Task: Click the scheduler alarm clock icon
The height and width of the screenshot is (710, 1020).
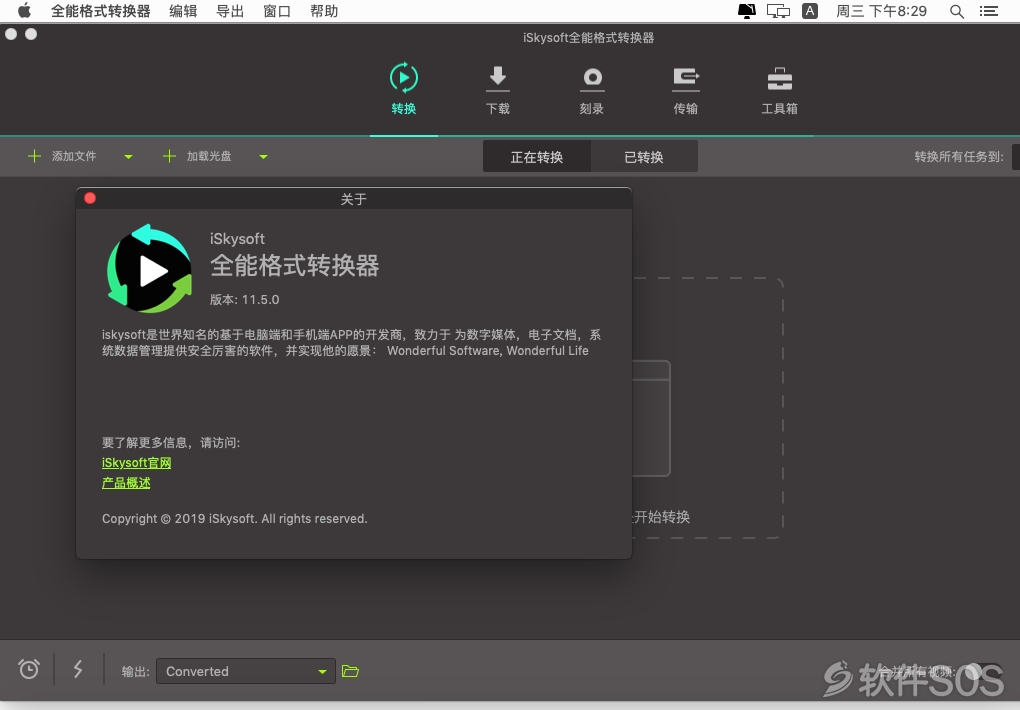Action: pos(29,669)
